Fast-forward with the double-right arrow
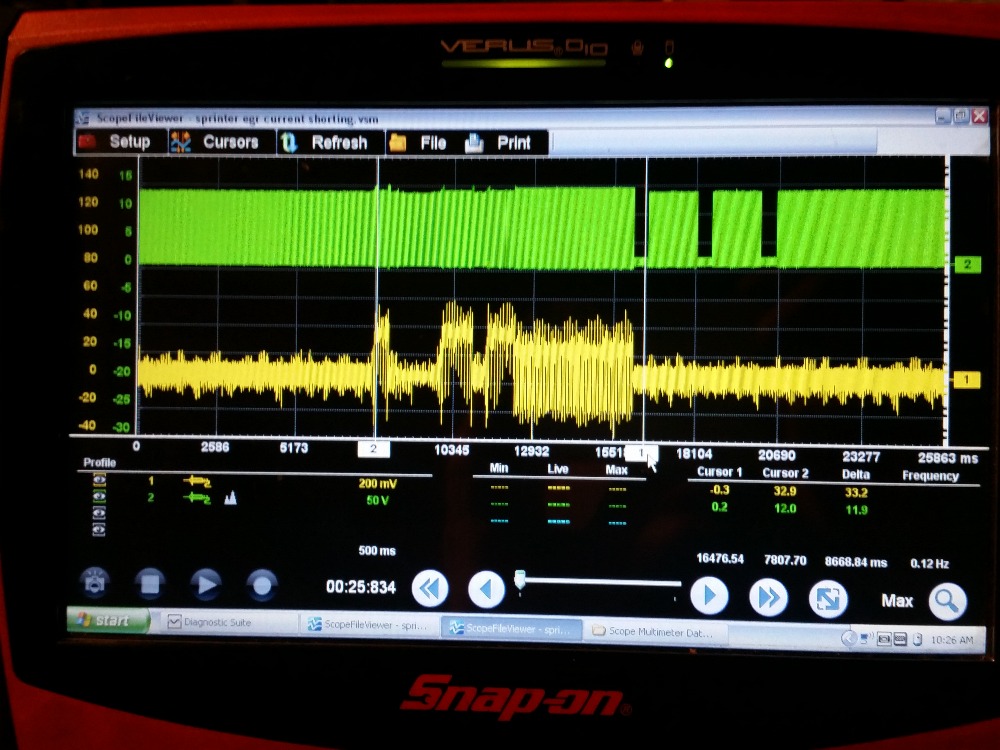This screenshot has width=1000, height=750. pyautogui.click(x=768, y=598)
